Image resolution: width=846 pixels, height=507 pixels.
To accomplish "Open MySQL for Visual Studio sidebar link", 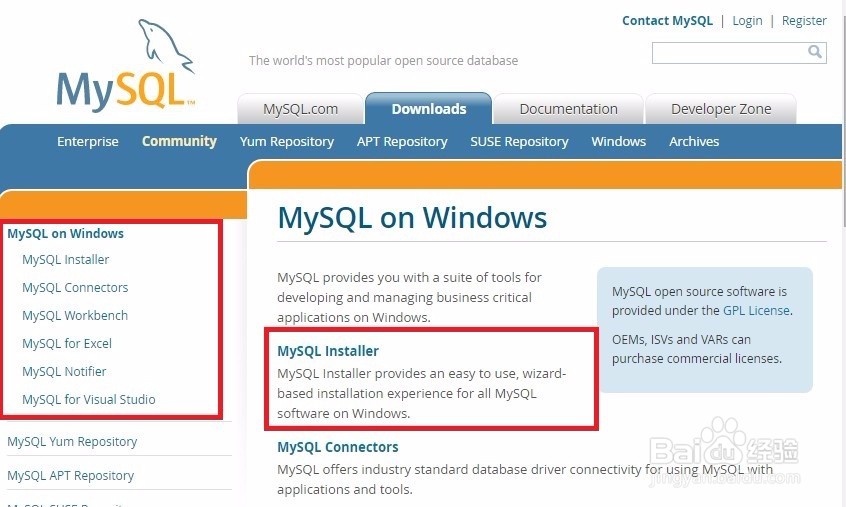I will pyautogui.click(x=88, y=400).
